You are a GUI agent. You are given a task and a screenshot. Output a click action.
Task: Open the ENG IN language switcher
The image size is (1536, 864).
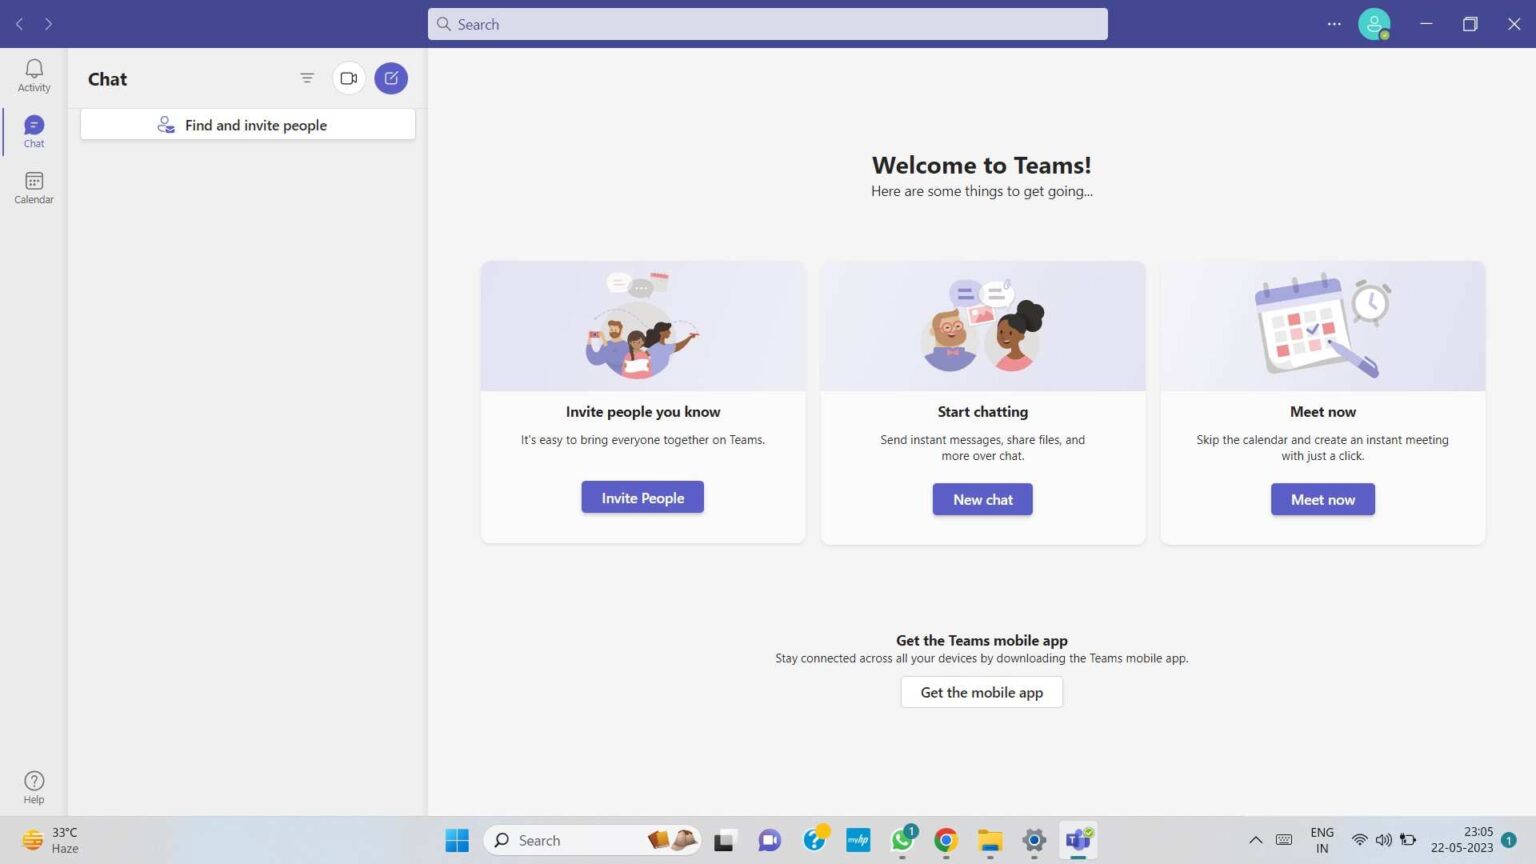(1322, 840)
